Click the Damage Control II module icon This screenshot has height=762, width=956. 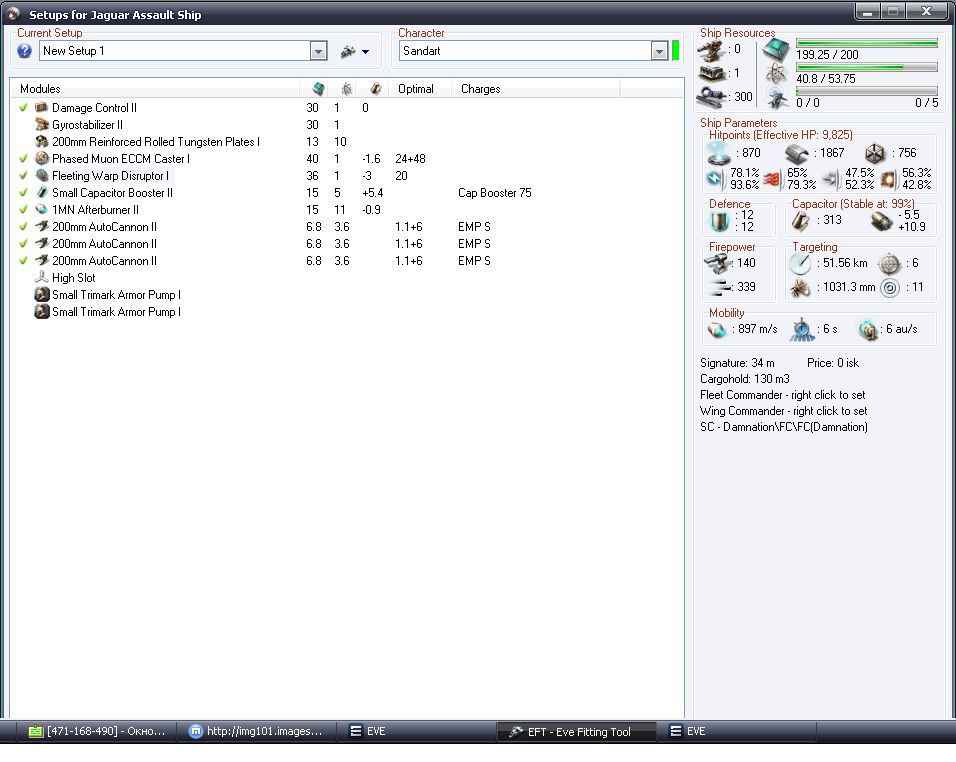(41, 108)
